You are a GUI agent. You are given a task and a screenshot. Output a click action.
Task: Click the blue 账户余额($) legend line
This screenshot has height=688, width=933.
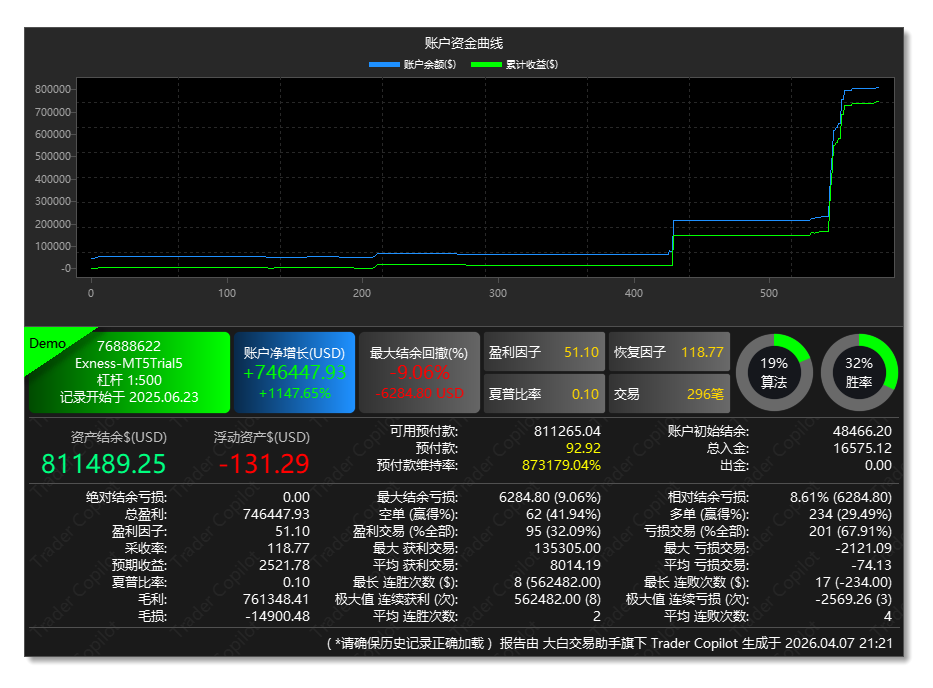click(384, 65)
